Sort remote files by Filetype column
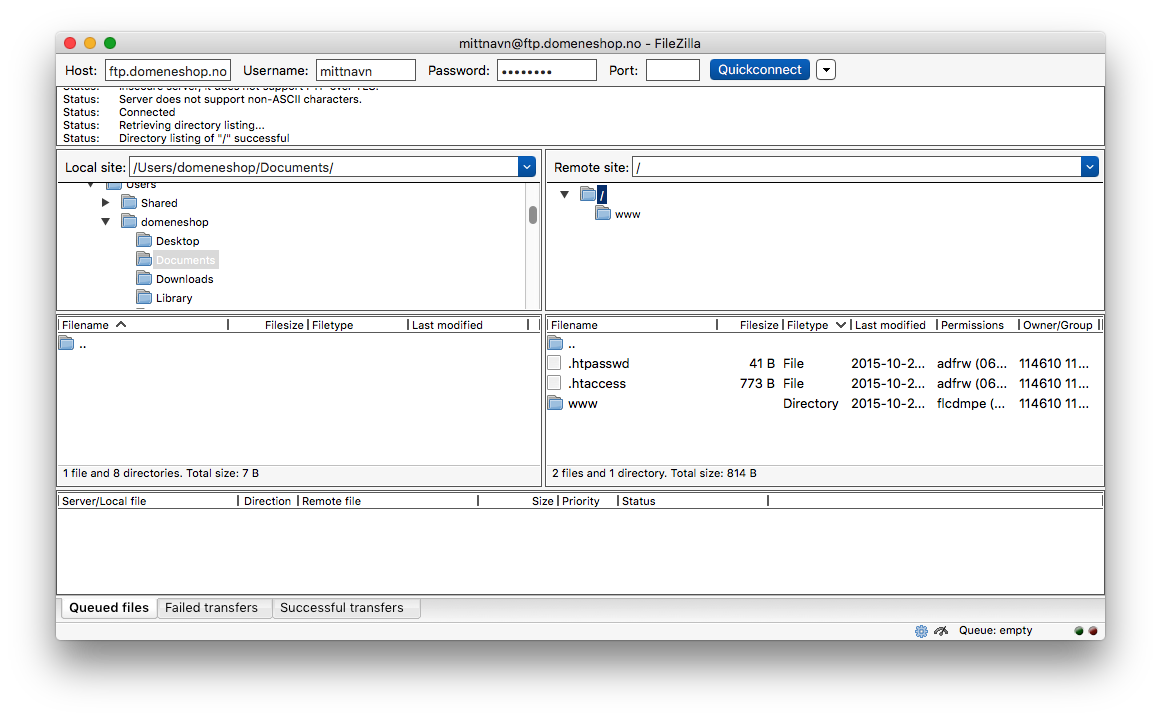The image size is (1161, 720). pos(817,325)
